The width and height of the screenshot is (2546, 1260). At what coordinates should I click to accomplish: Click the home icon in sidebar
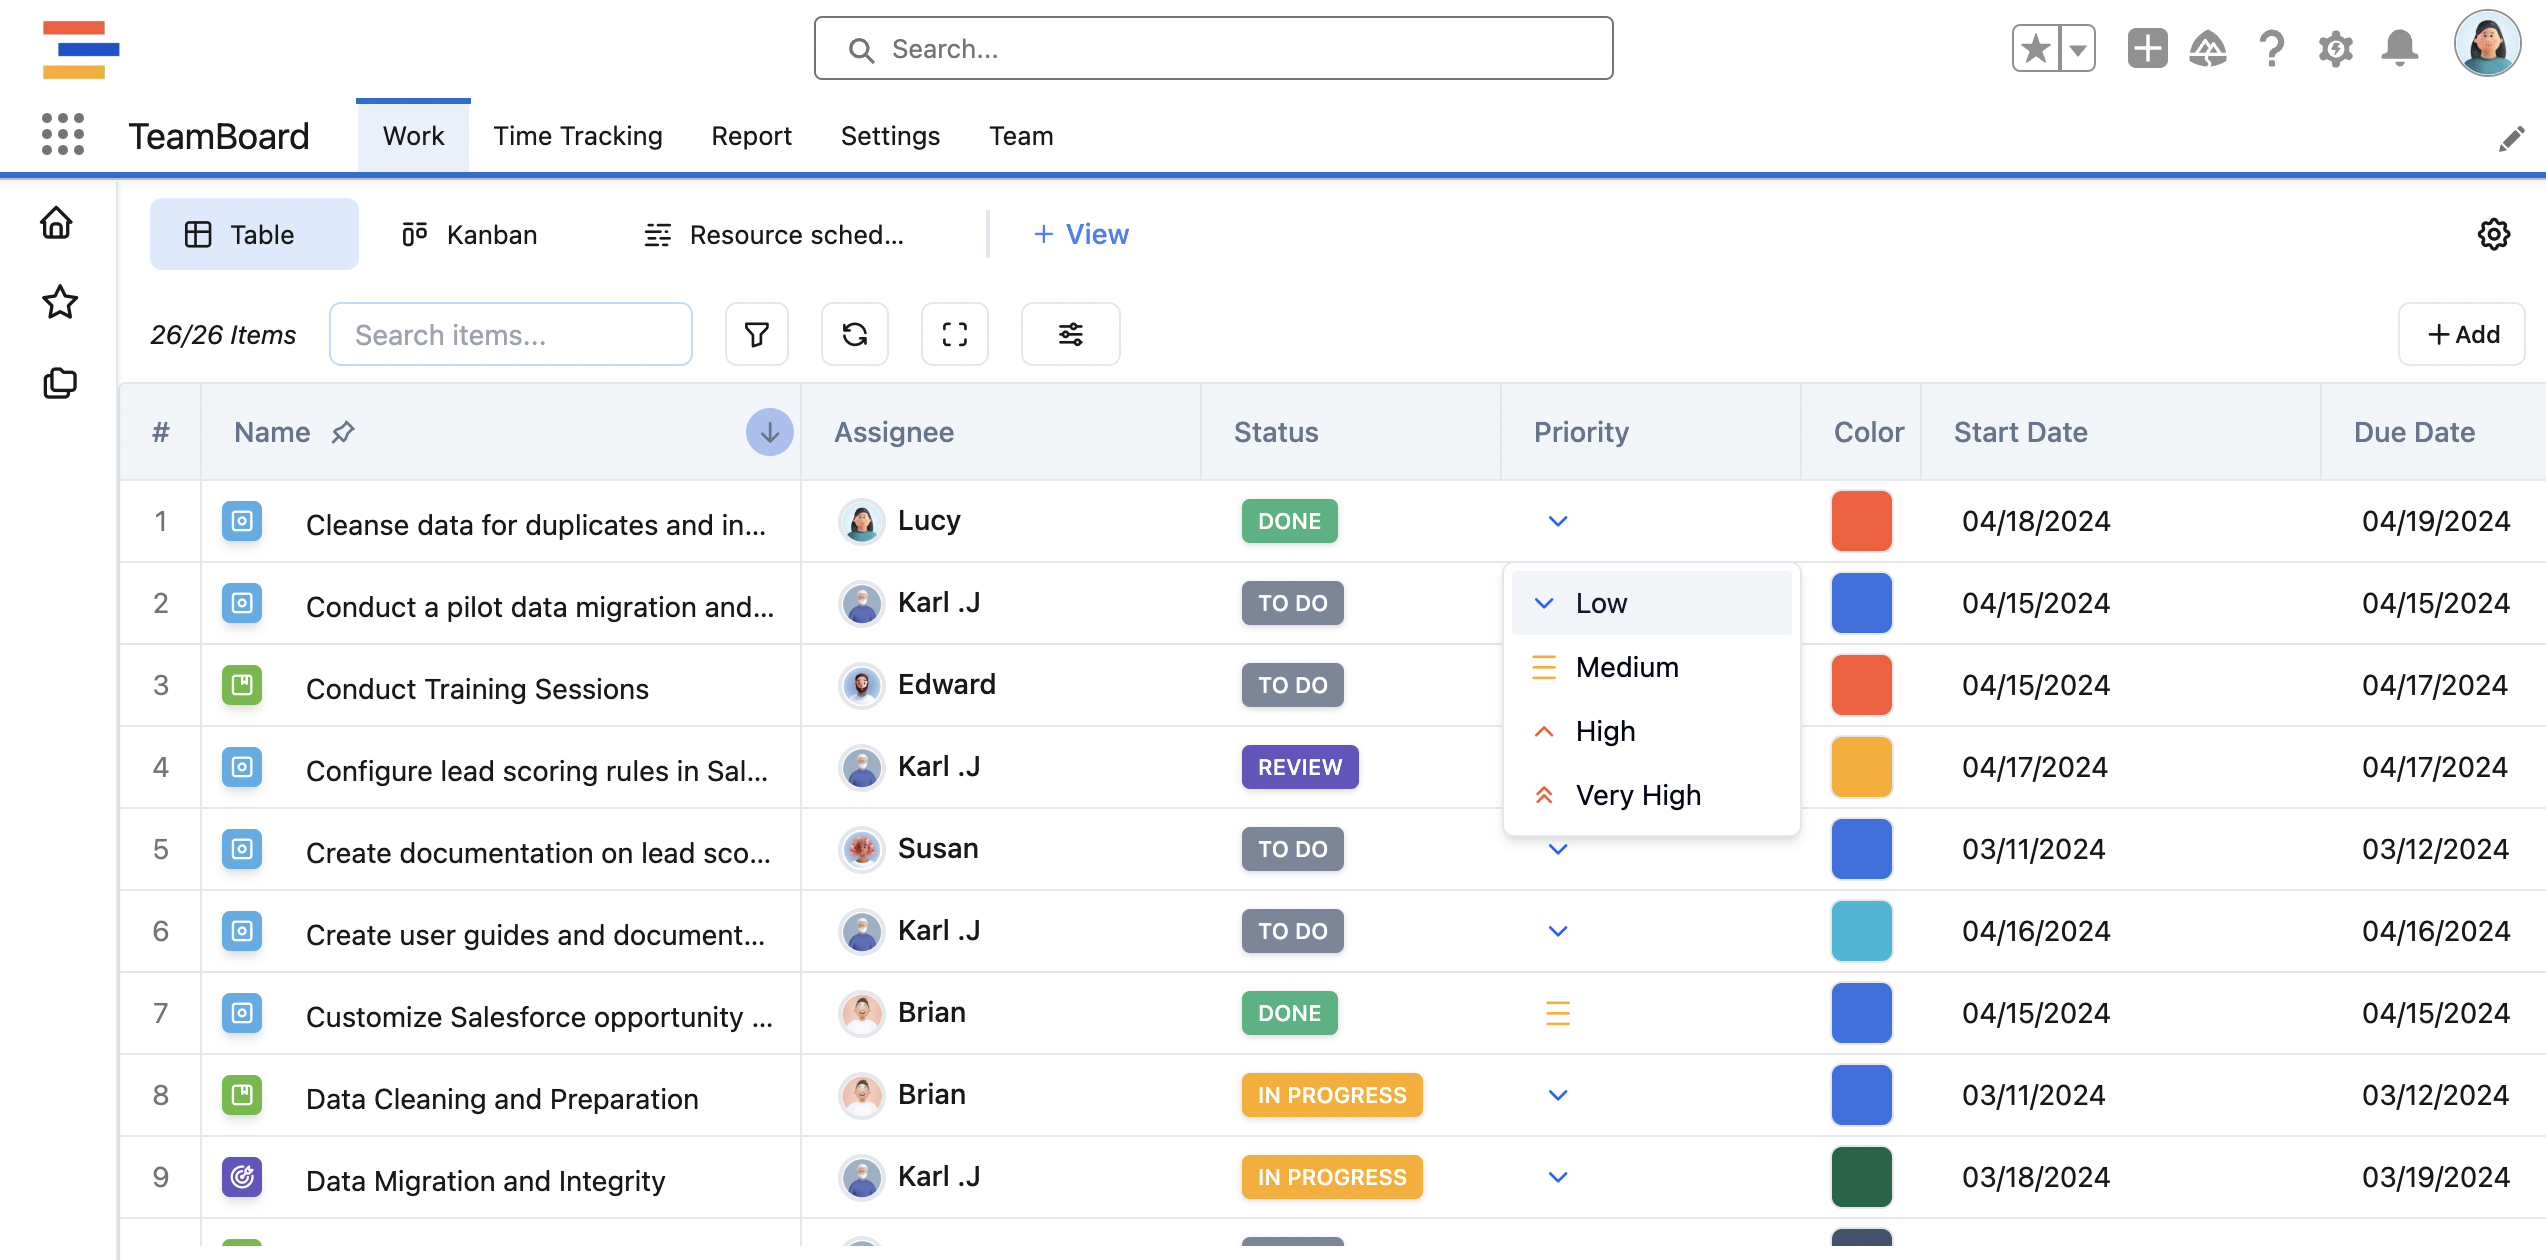click(x=57, y=222)
